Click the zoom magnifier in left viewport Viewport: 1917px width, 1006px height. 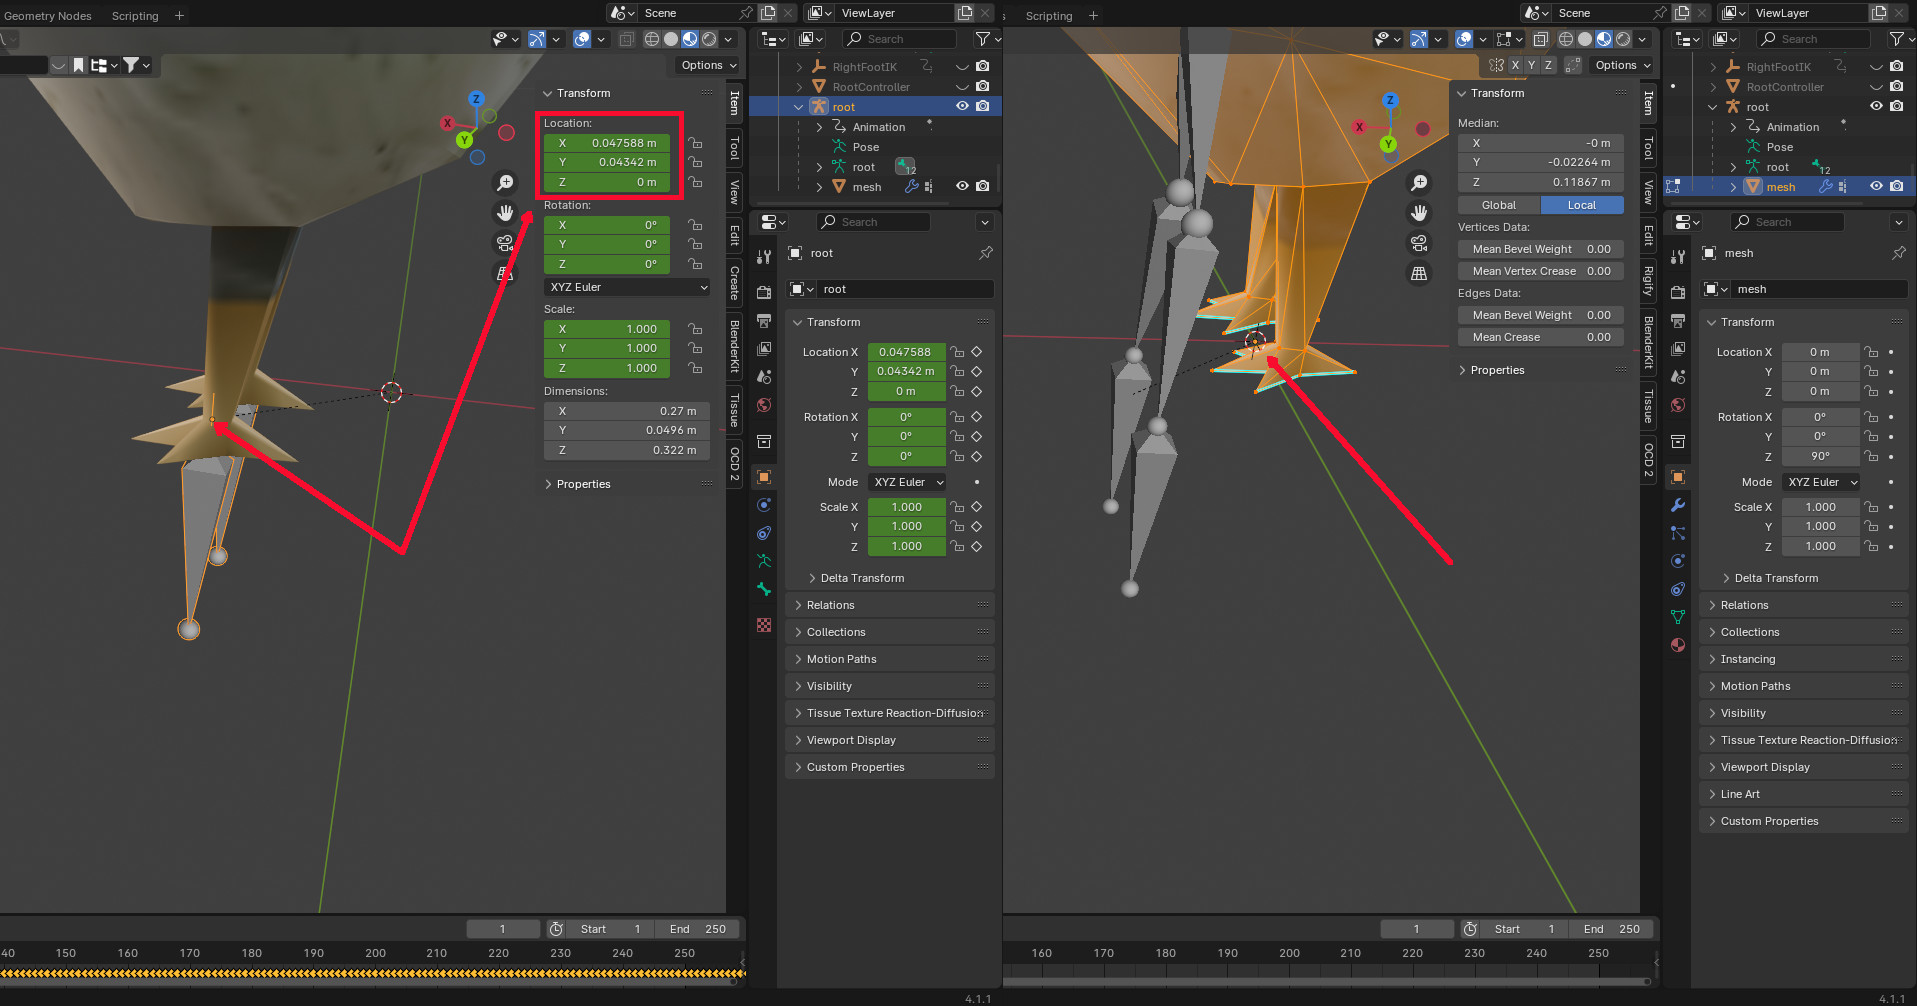point(505,183)
